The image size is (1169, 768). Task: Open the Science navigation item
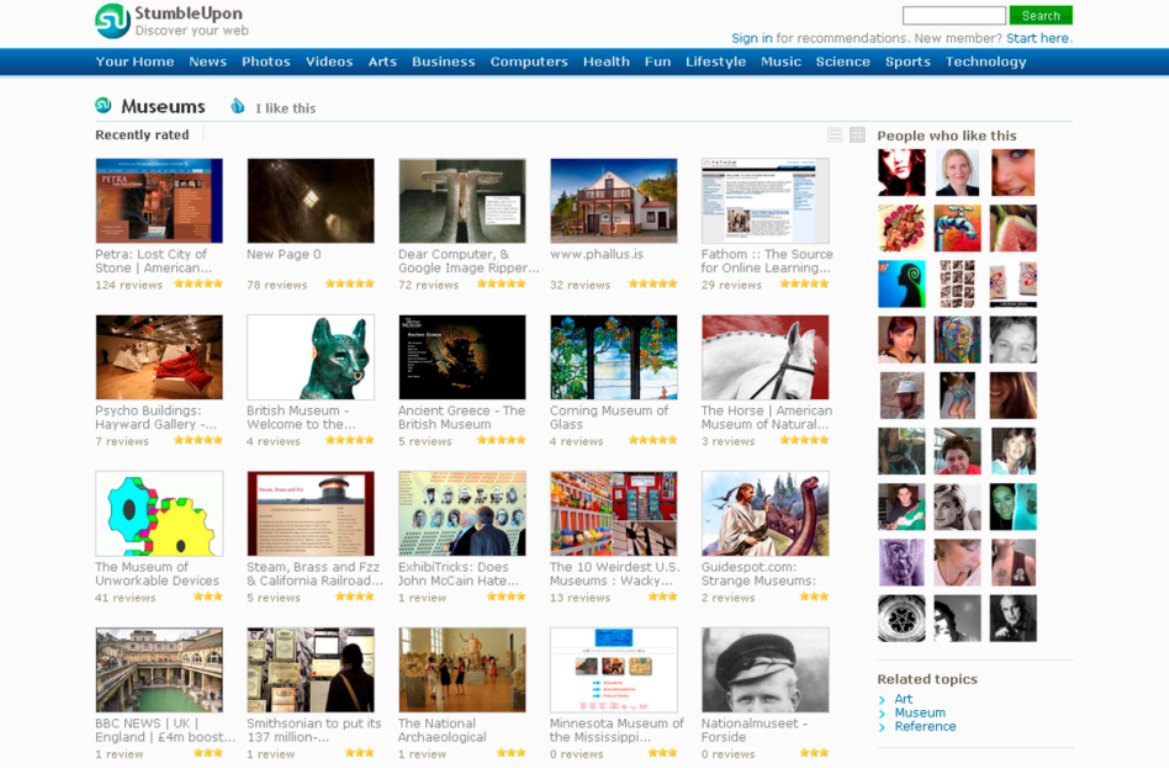[842, 62]
